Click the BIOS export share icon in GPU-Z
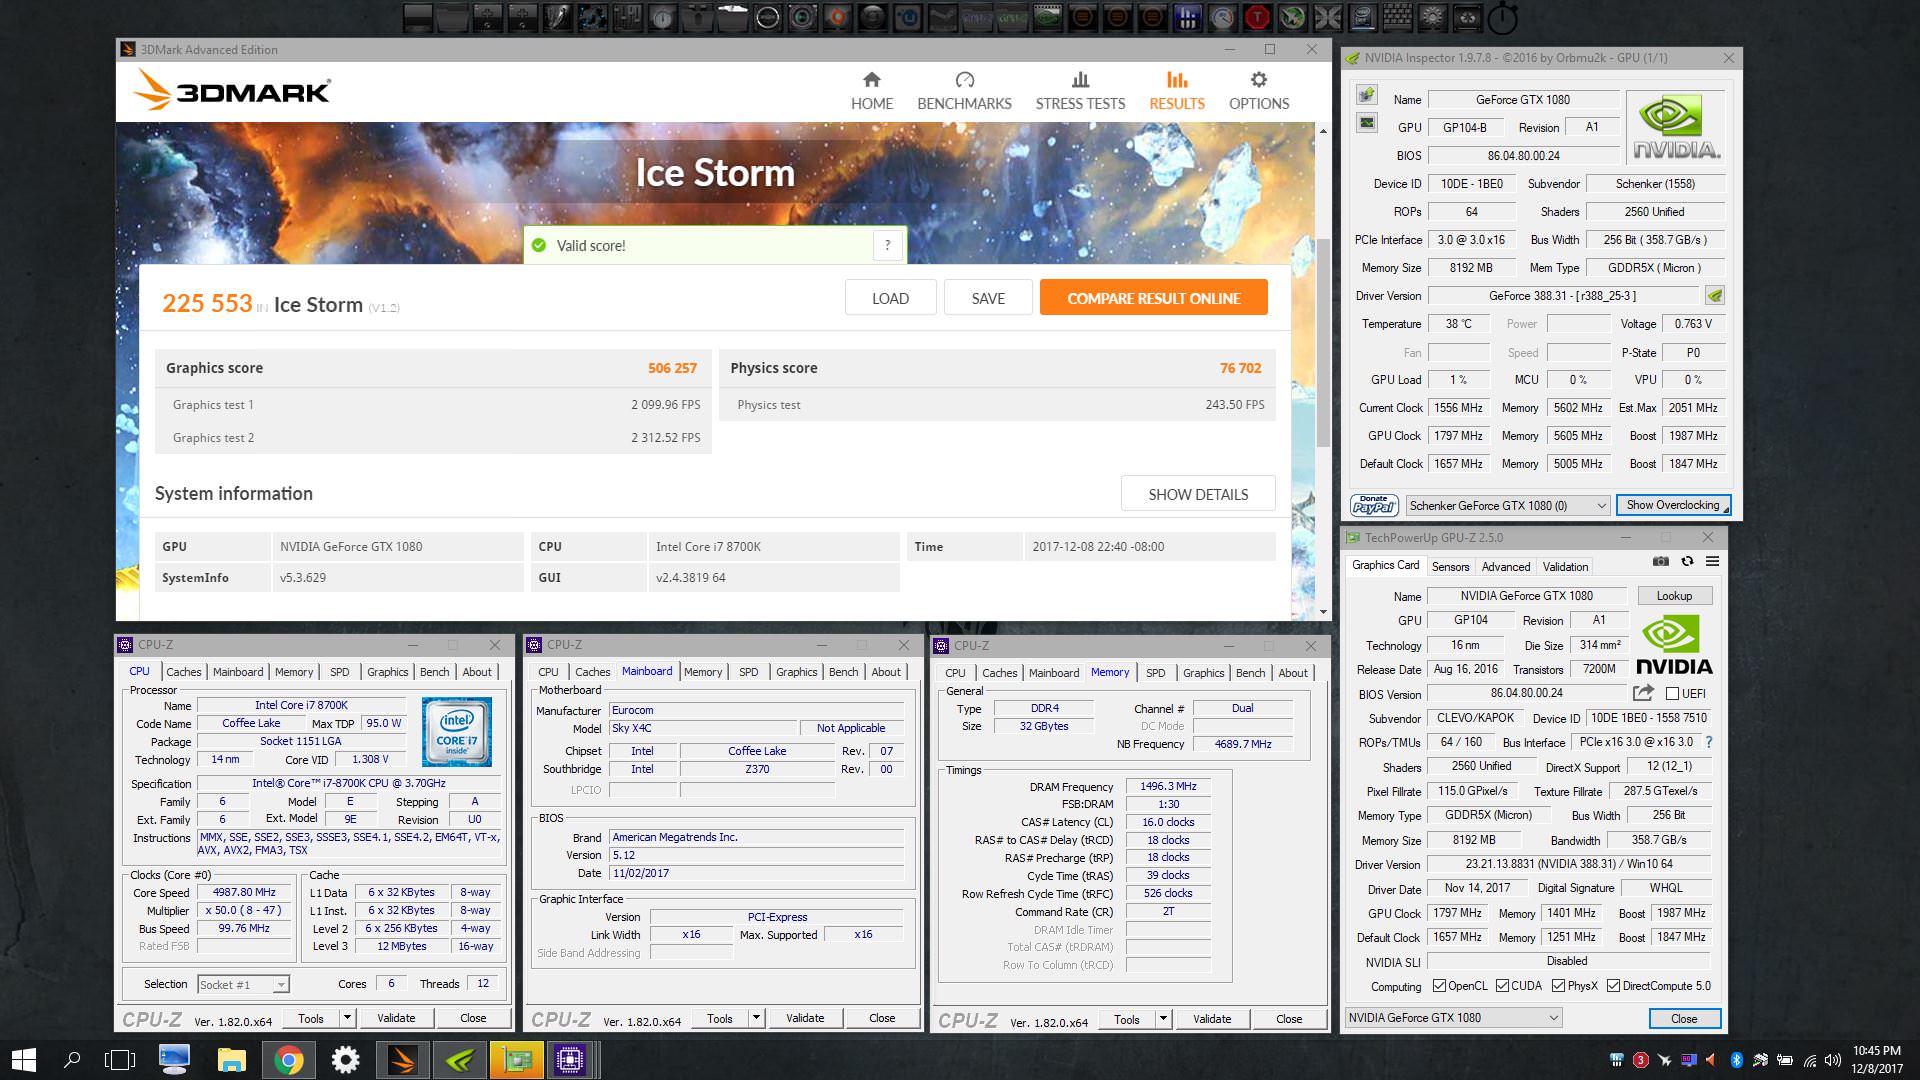Image resolution: width=1920 pixels, height=1080 pixels. [x=1643, y=693]
